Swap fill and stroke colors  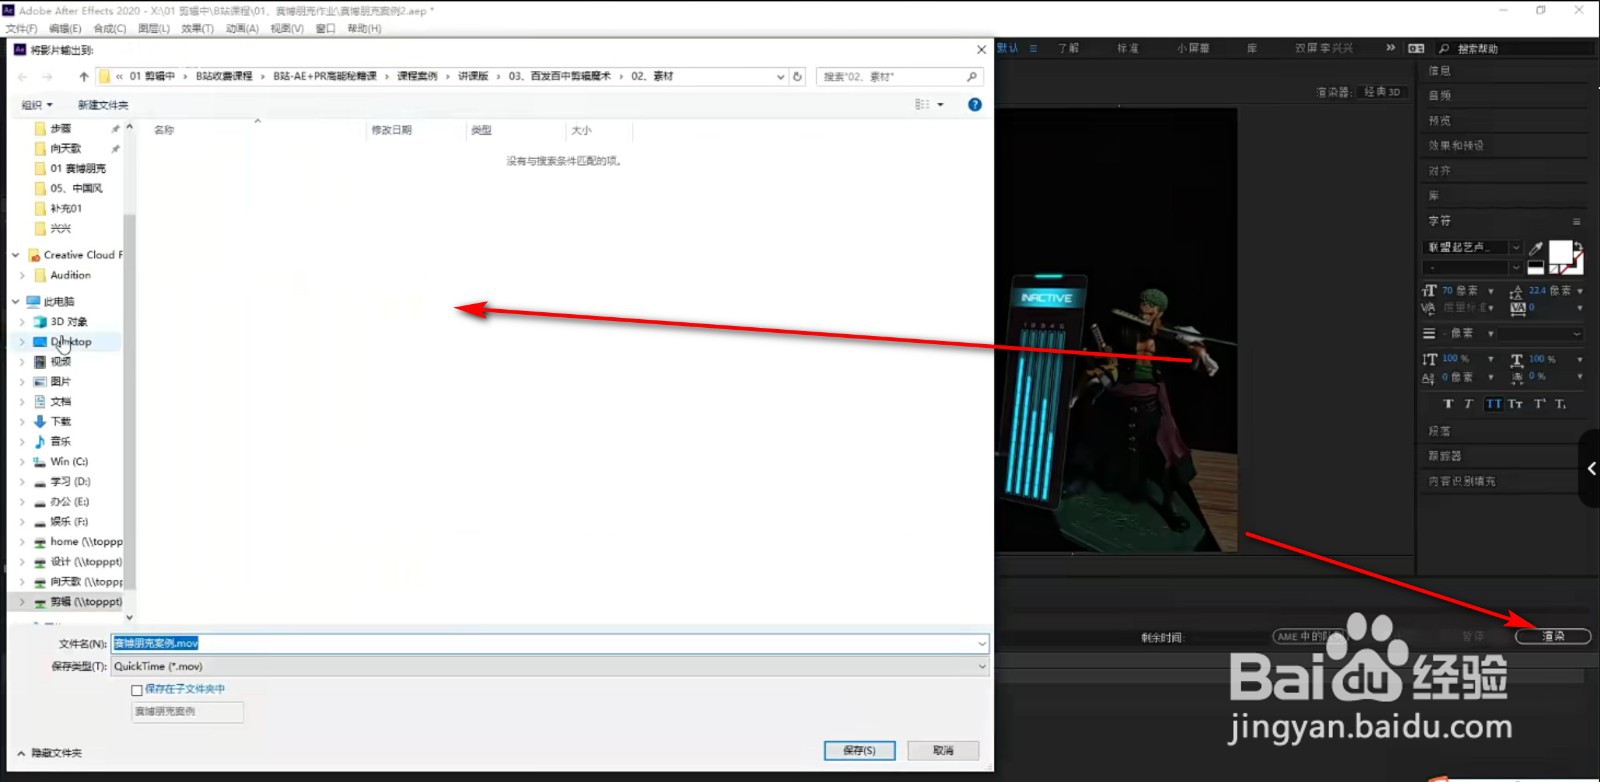pyautogui.click(x=1578, y=245)
